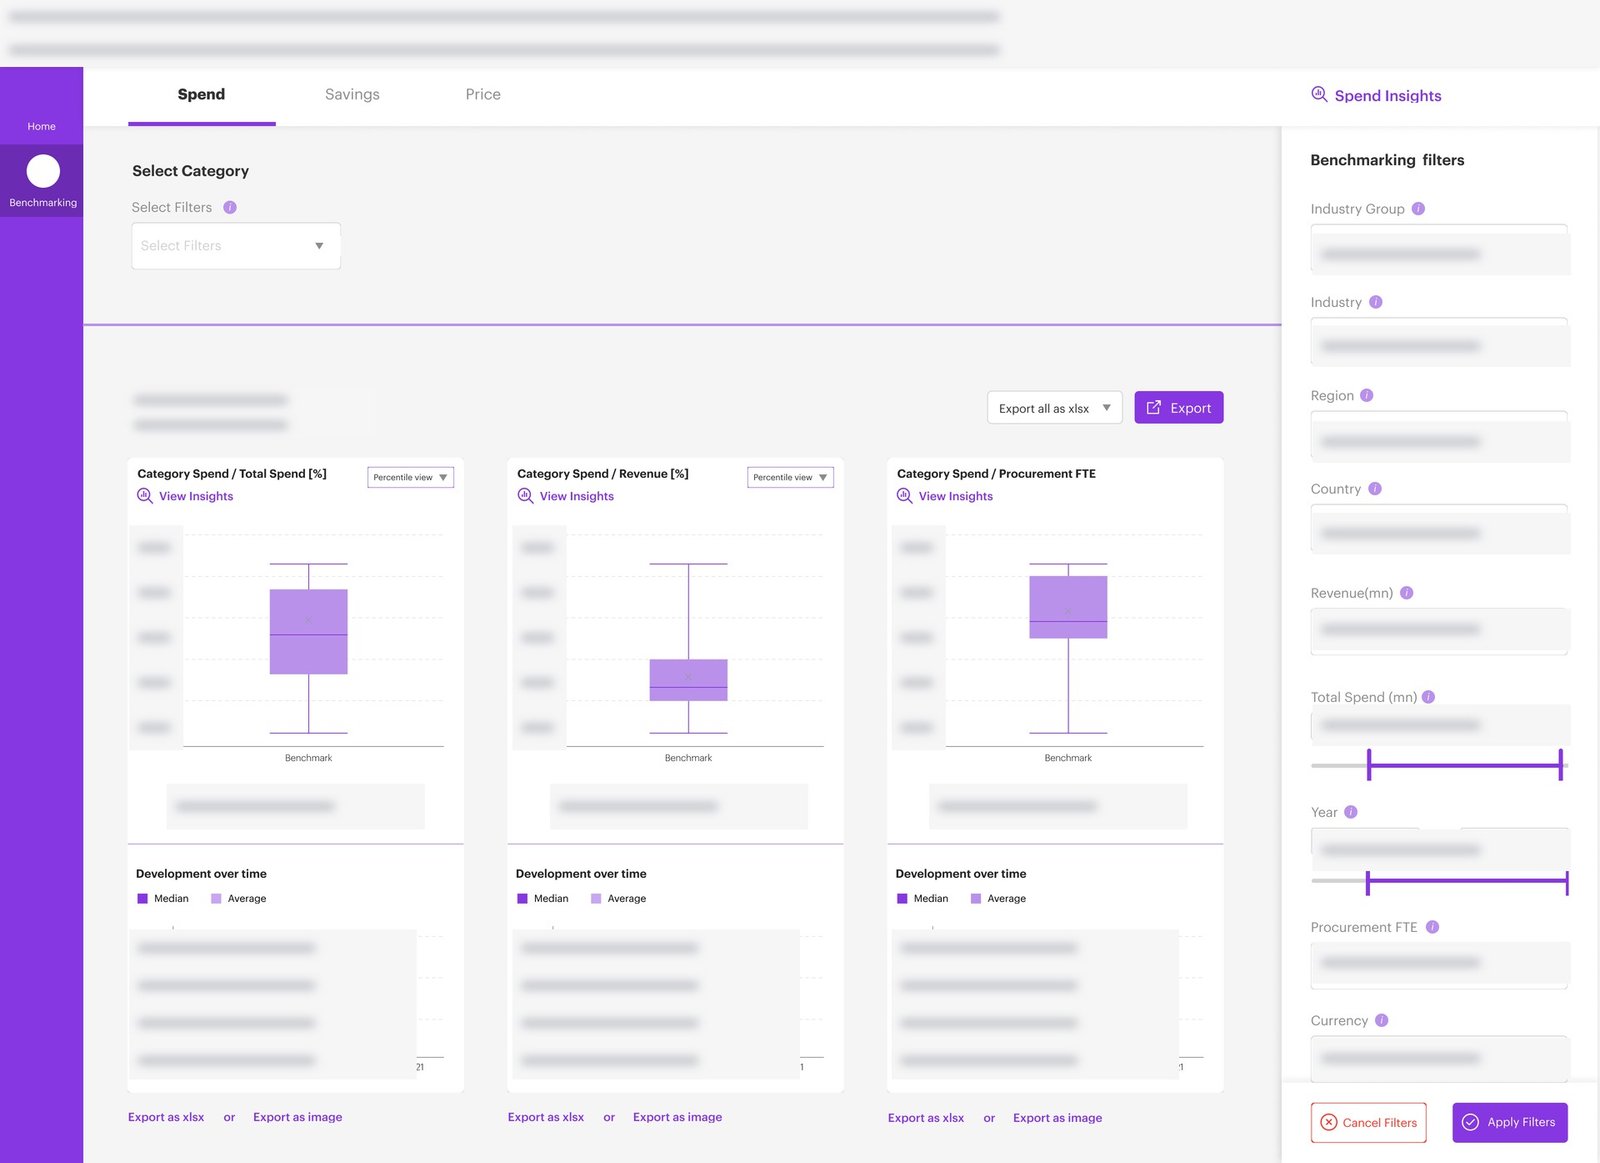Export Revenue chart as xlsx
The width and height of the screenshot is (1600, 1163).
coord(546,1117)
